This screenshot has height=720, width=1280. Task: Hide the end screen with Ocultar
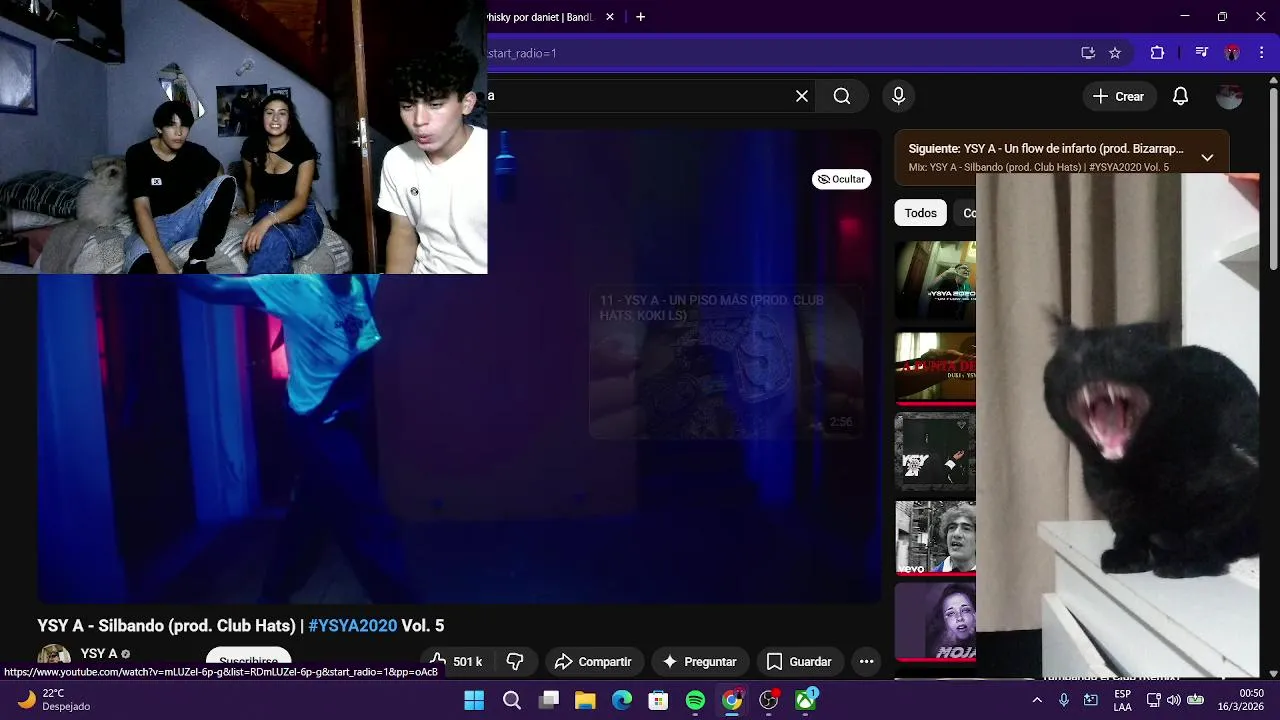[x=841, y=179]
